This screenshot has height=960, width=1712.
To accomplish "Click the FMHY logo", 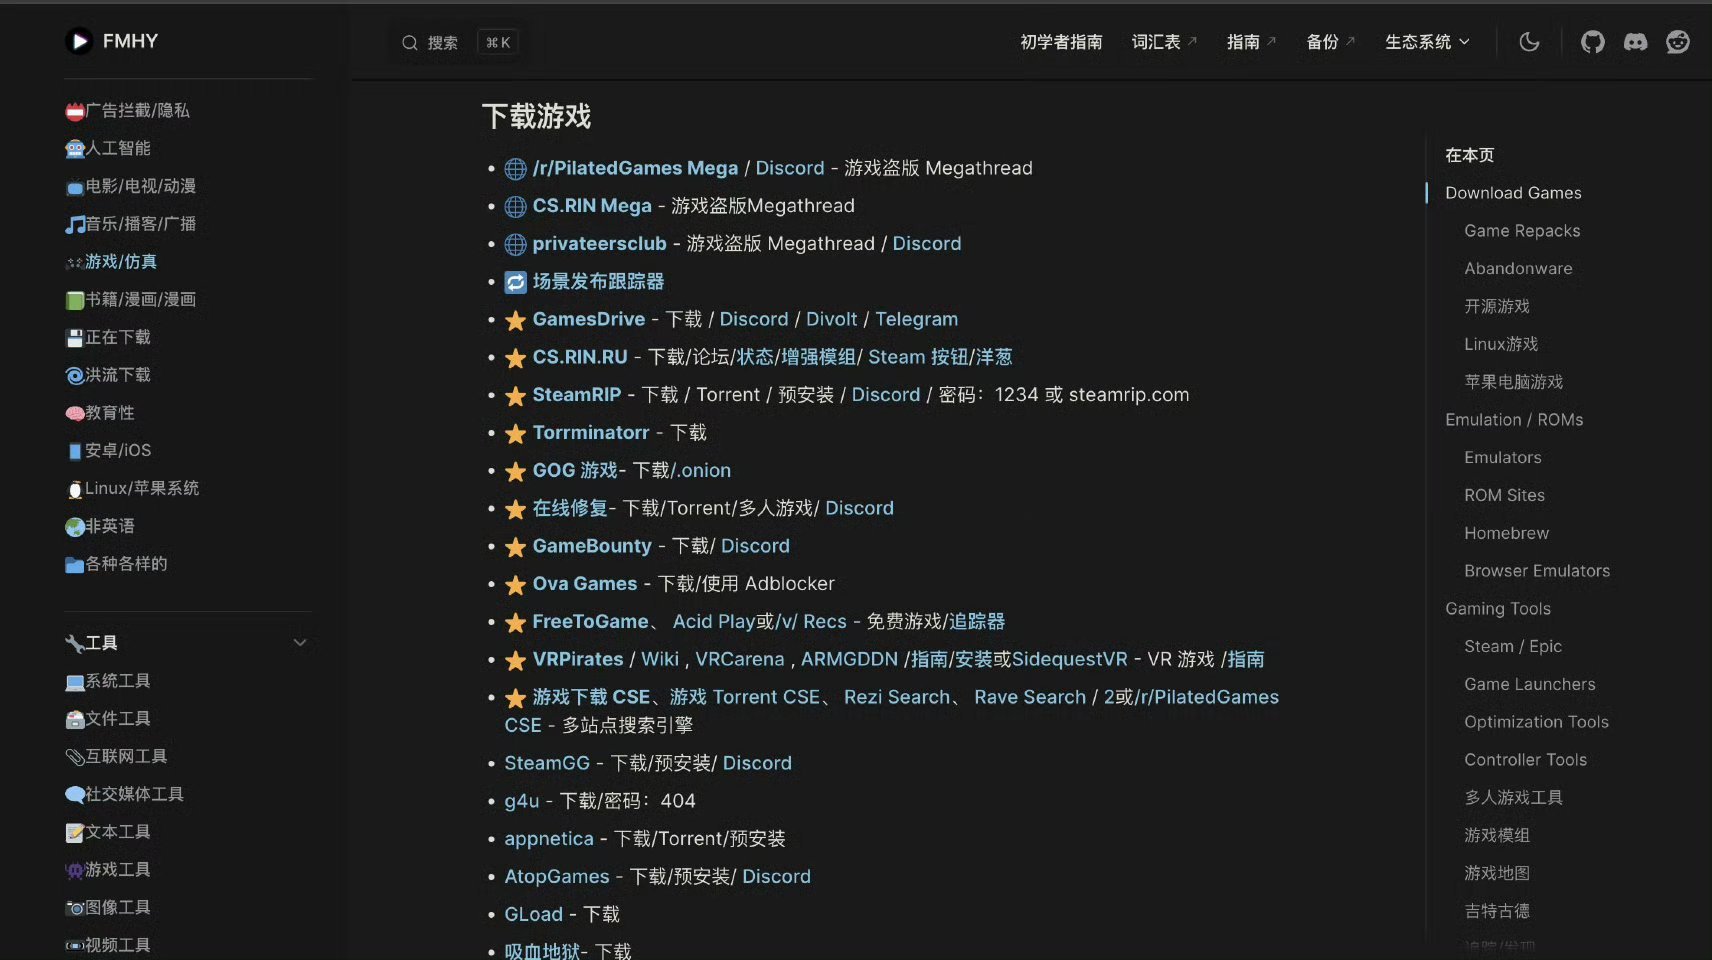I will [112, 41].
